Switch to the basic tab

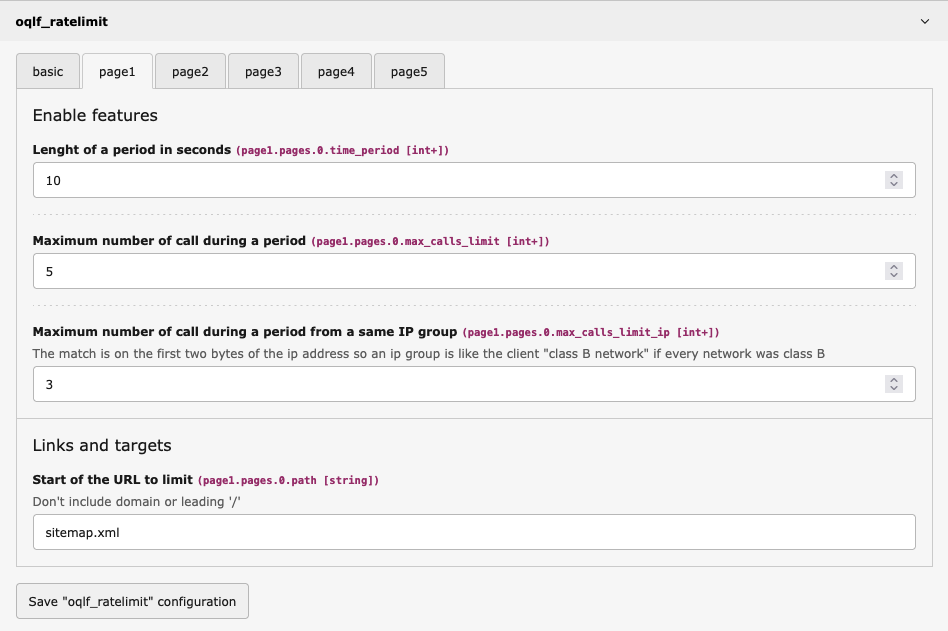(48, 70)
